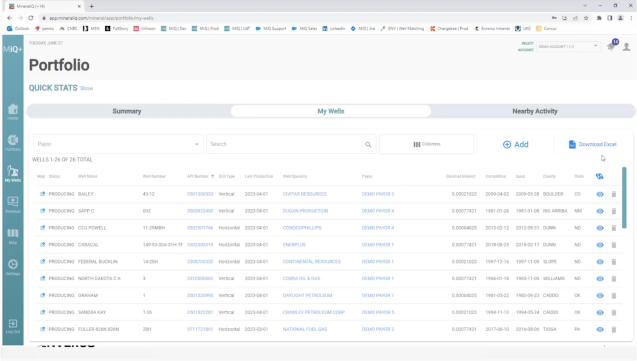
Task: Open the Outlook bookmark
Action: [x=18, y=28]
